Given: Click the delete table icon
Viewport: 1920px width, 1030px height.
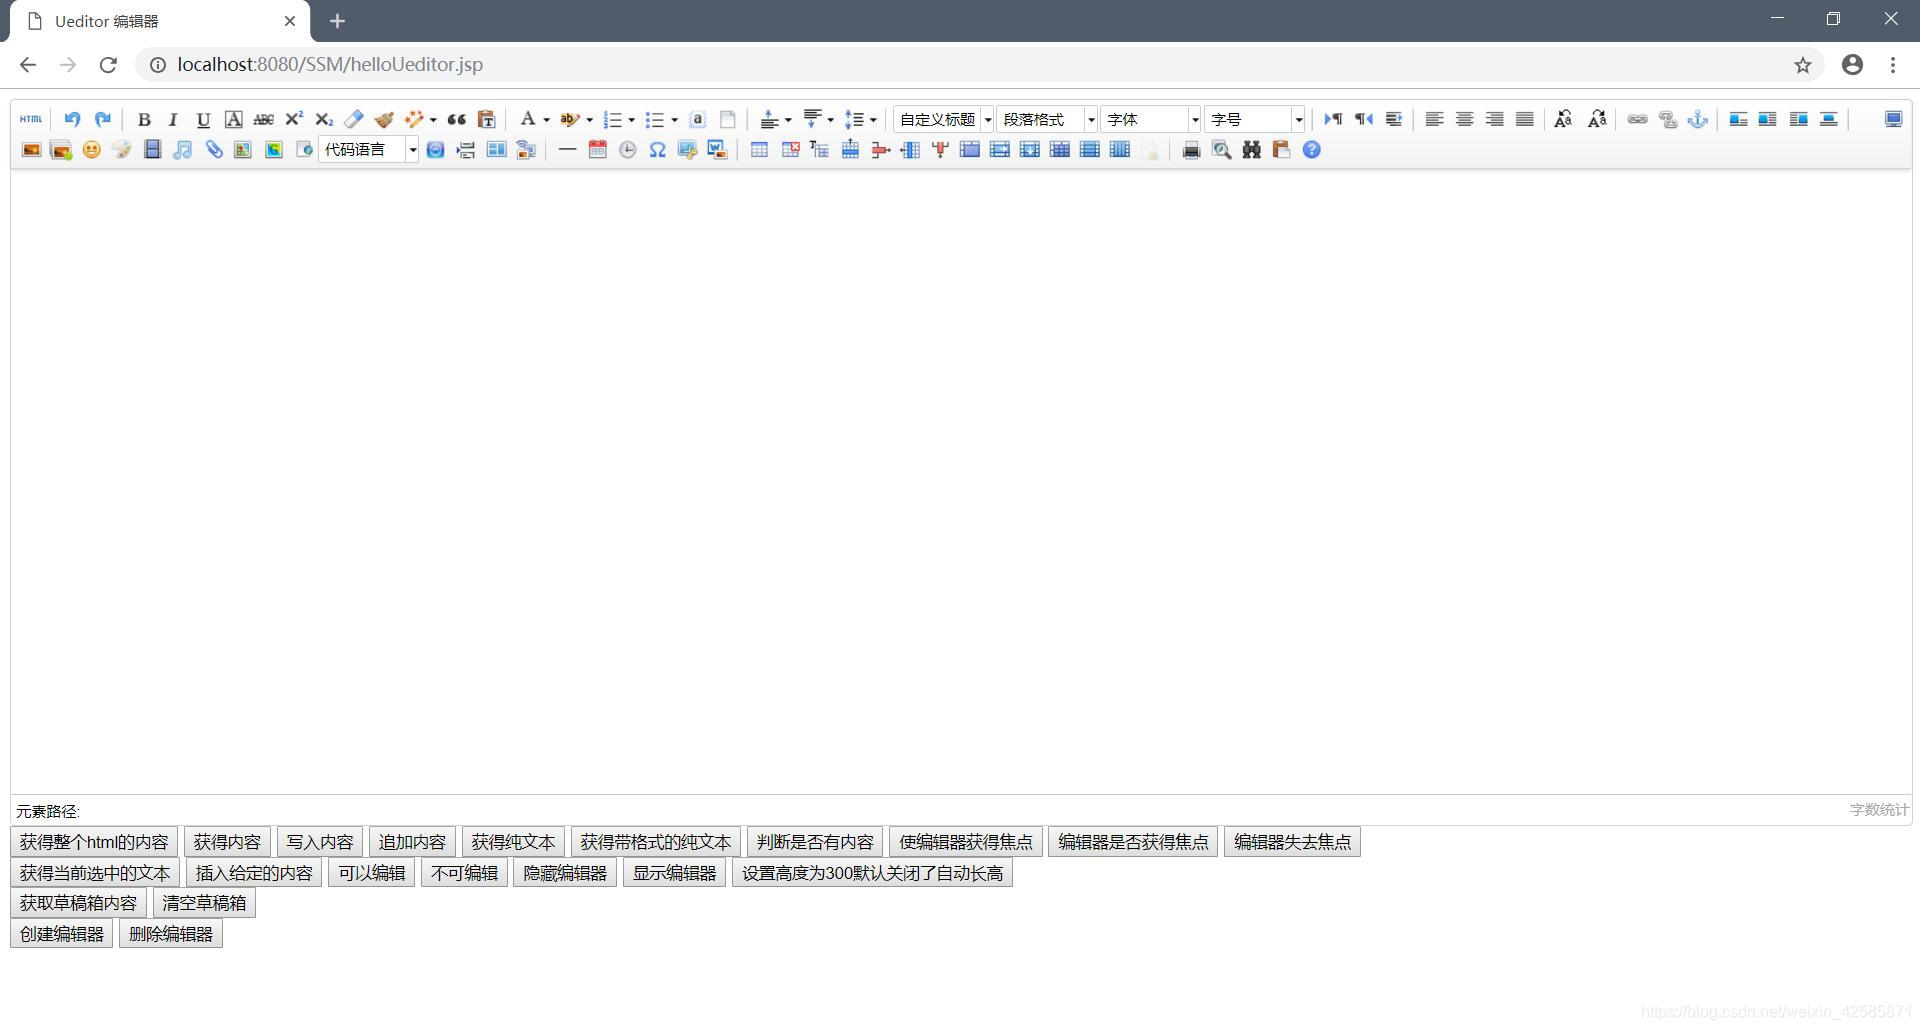Looking at the screenshot, I should (x=790, y=150).
